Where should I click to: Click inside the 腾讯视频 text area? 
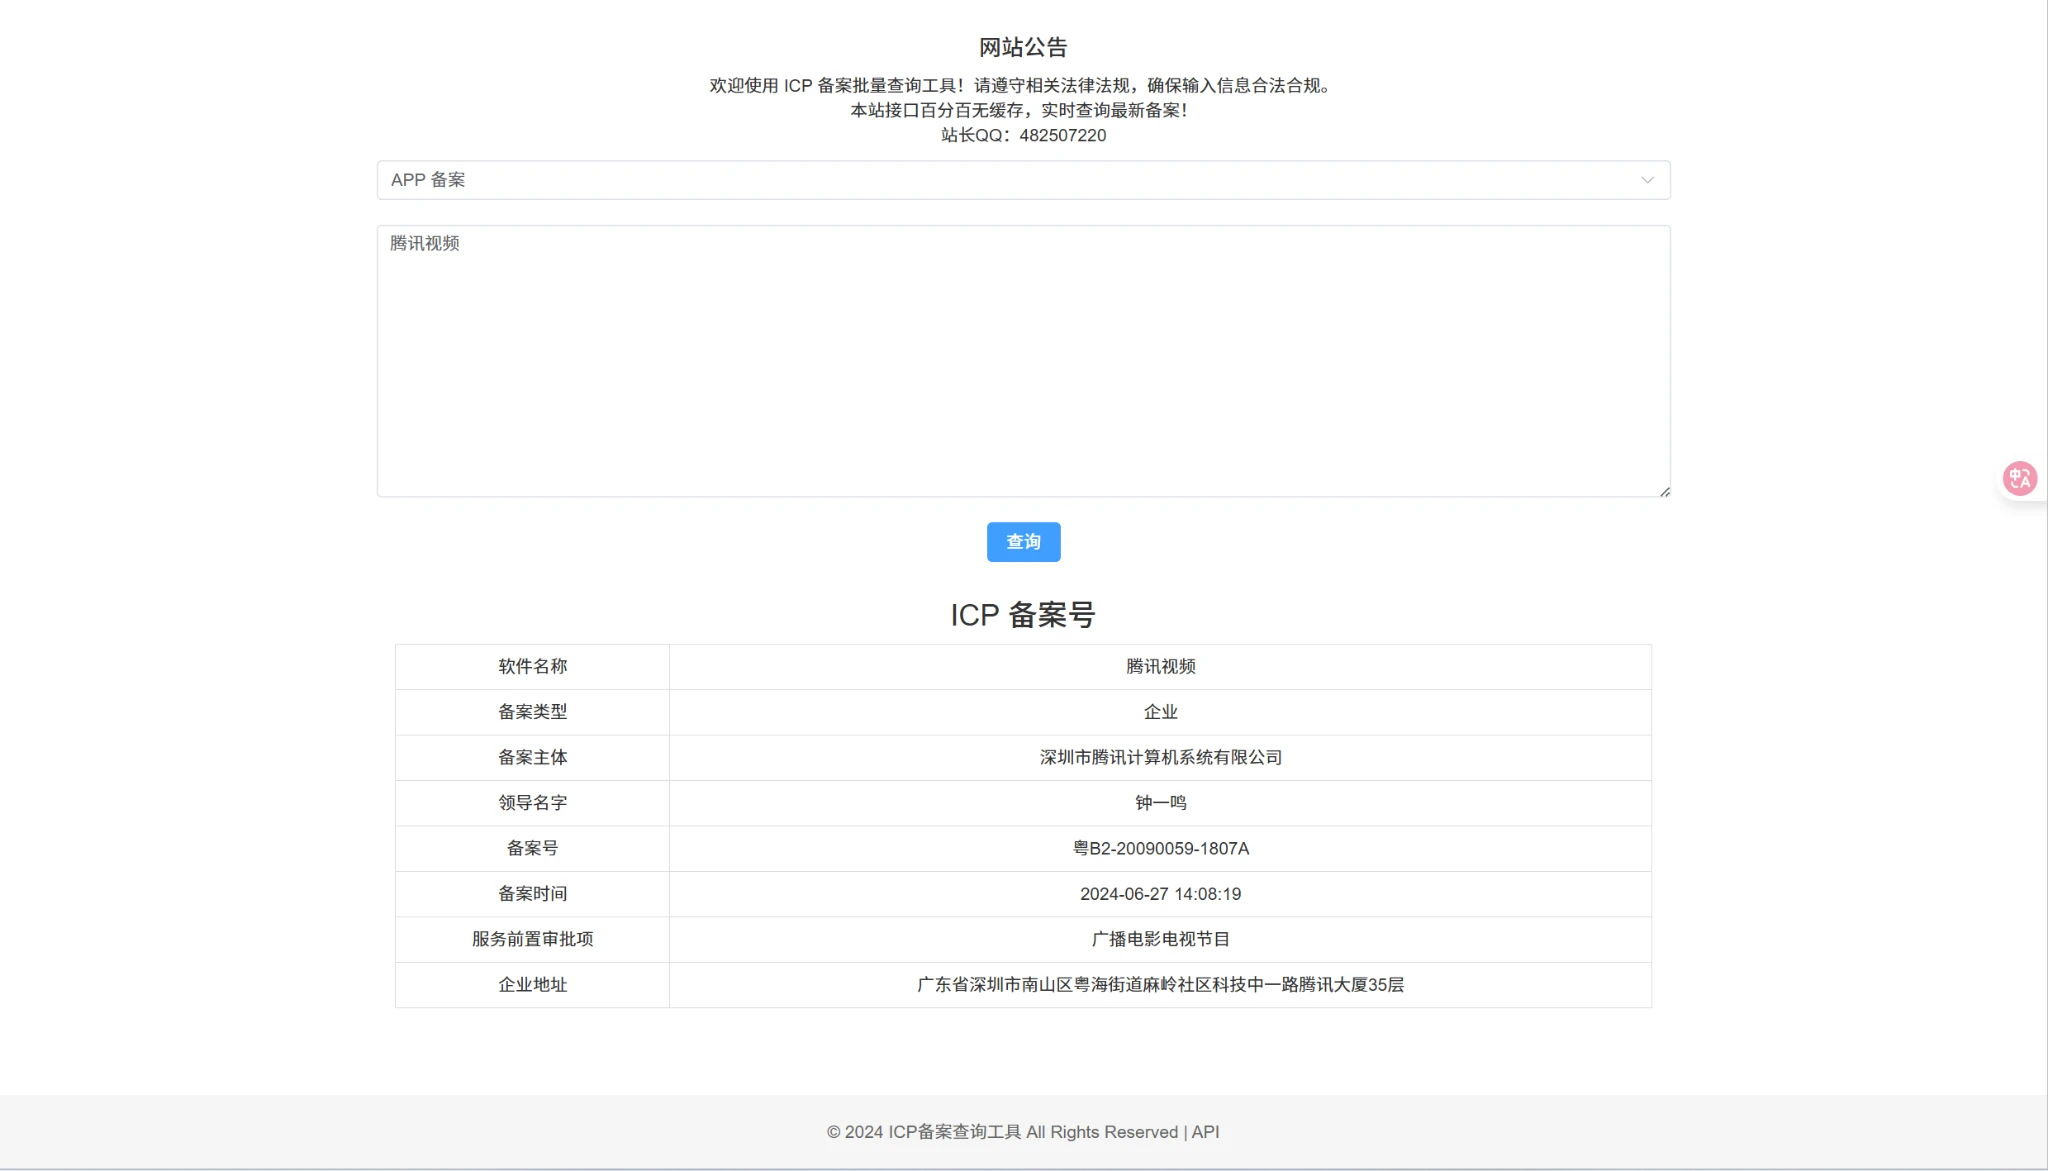point(1022,360)
